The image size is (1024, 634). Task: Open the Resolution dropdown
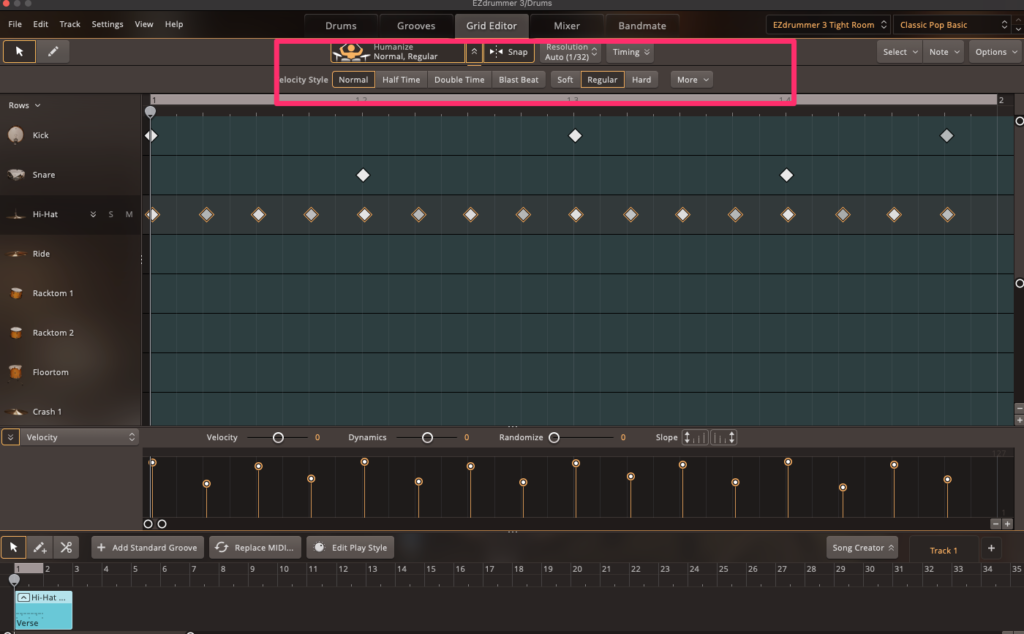pos(571,52)
